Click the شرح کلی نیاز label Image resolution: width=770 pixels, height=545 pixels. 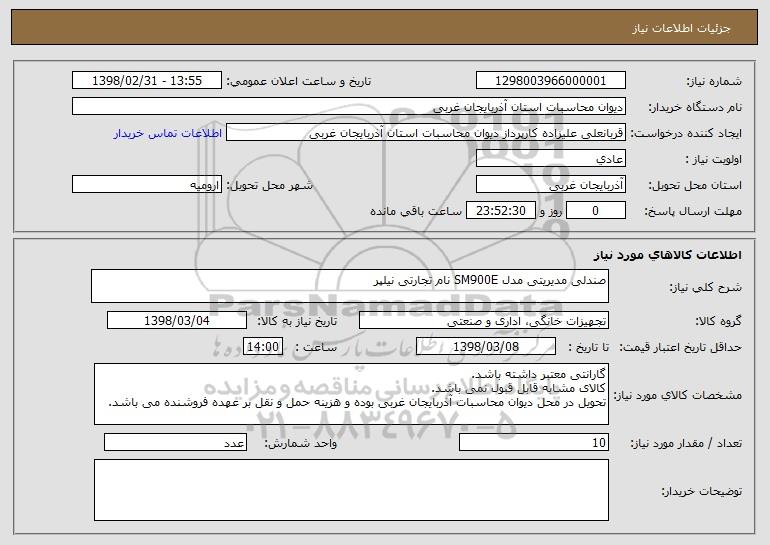click(x=706, y=287)
